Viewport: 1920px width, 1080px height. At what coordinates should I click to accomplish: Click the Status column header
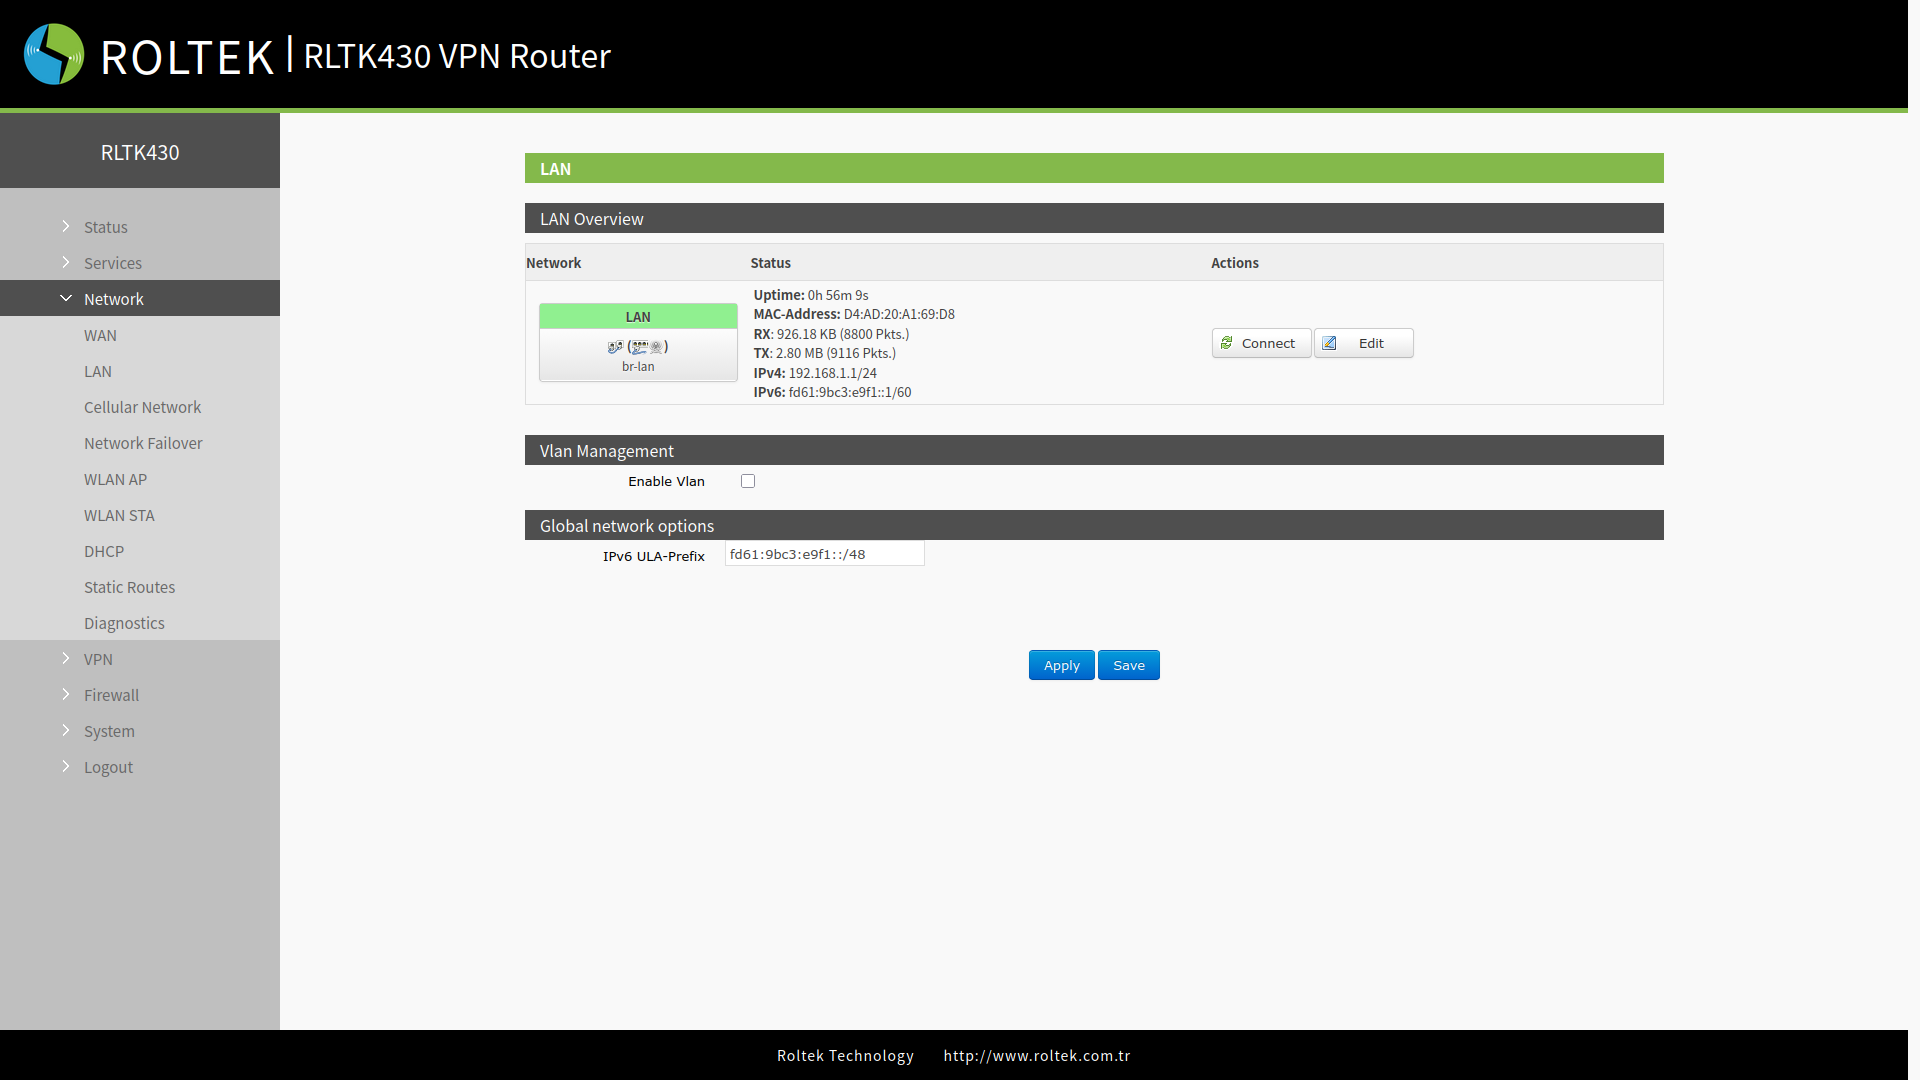(771, 263)
